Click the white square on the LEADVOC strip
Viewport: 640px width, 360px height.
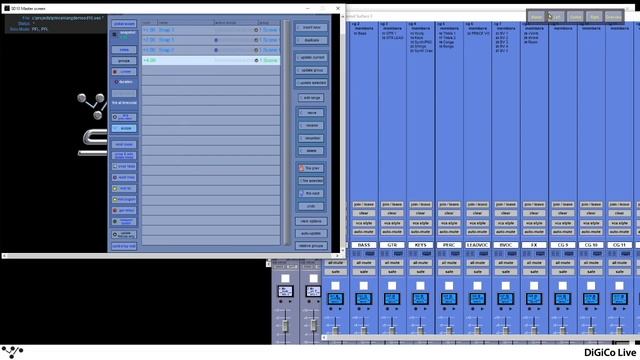477,285
